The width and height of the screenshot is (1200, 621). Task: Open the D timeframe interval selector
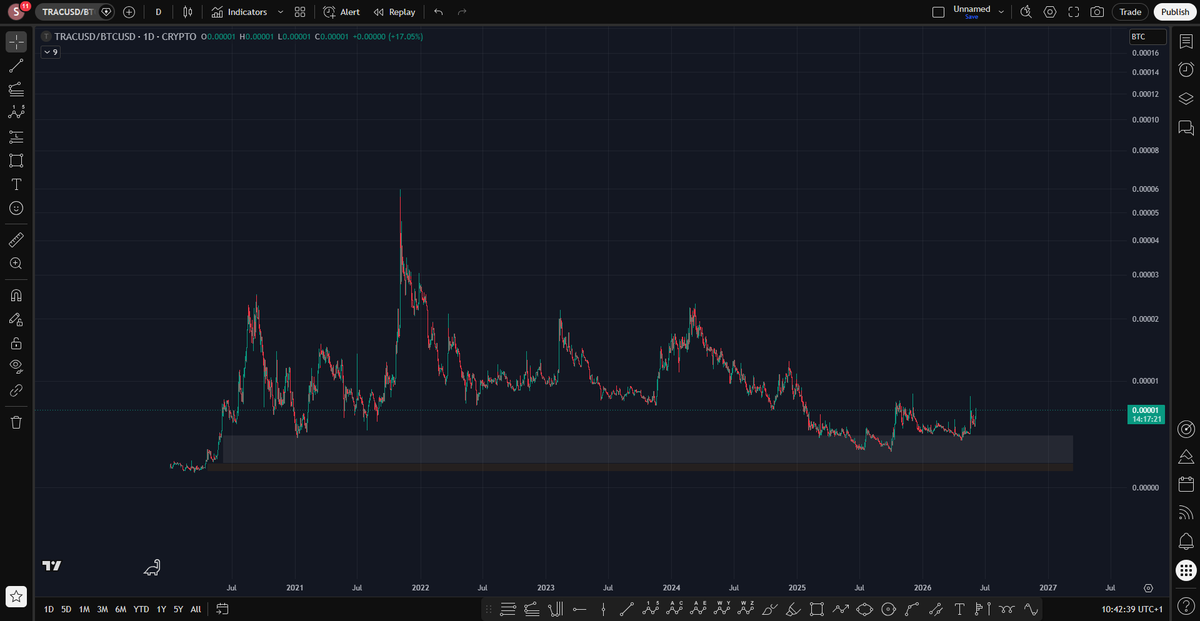coord(158,12)
